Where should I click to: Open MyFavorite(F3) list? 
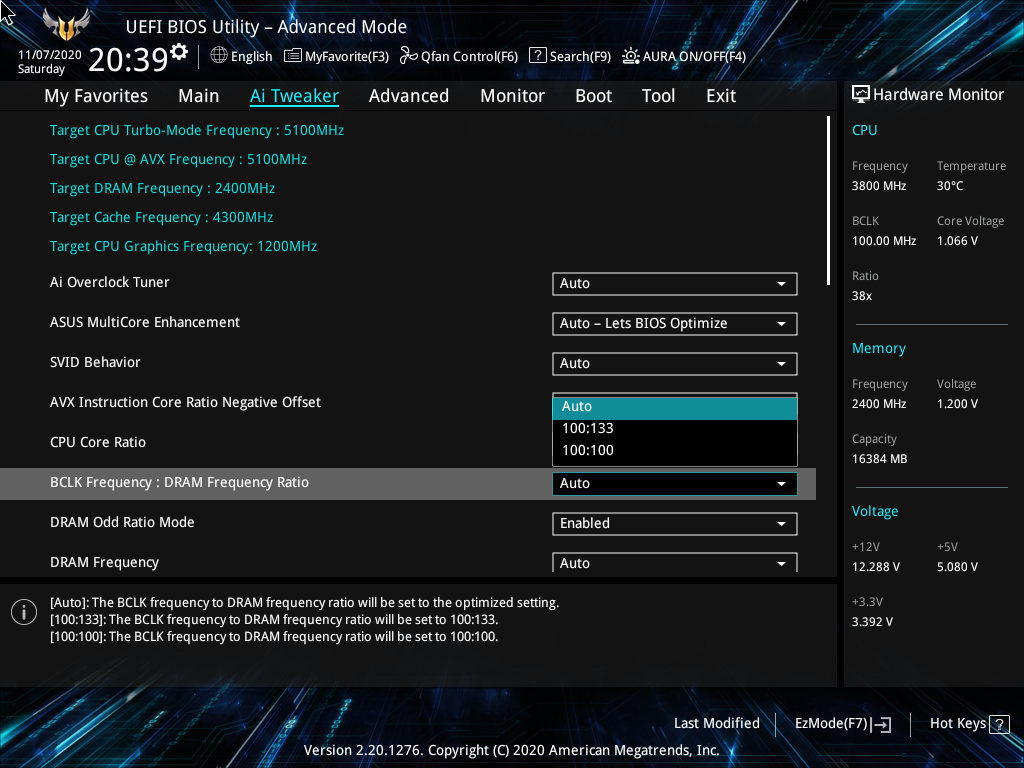(x=336, y=56)
